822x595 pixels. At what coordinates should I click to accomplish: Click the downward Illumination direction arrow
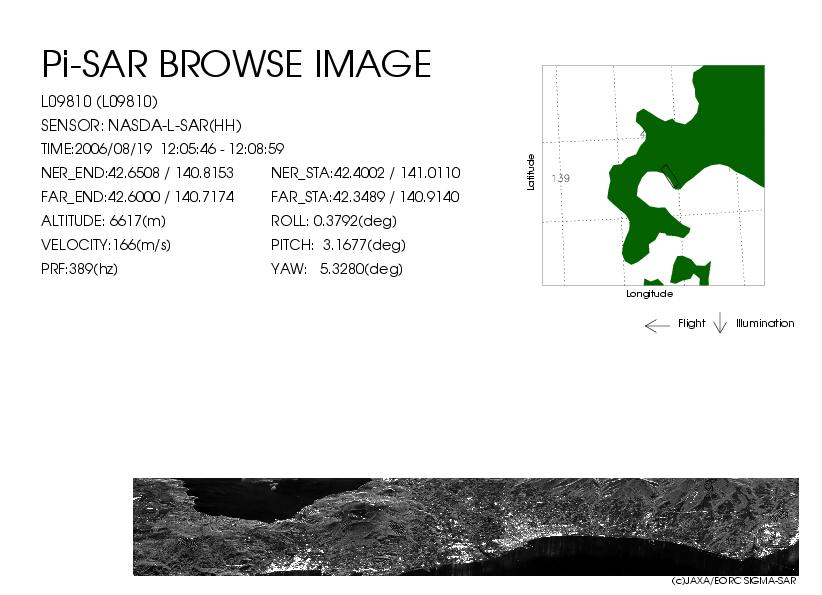point(720,323)
